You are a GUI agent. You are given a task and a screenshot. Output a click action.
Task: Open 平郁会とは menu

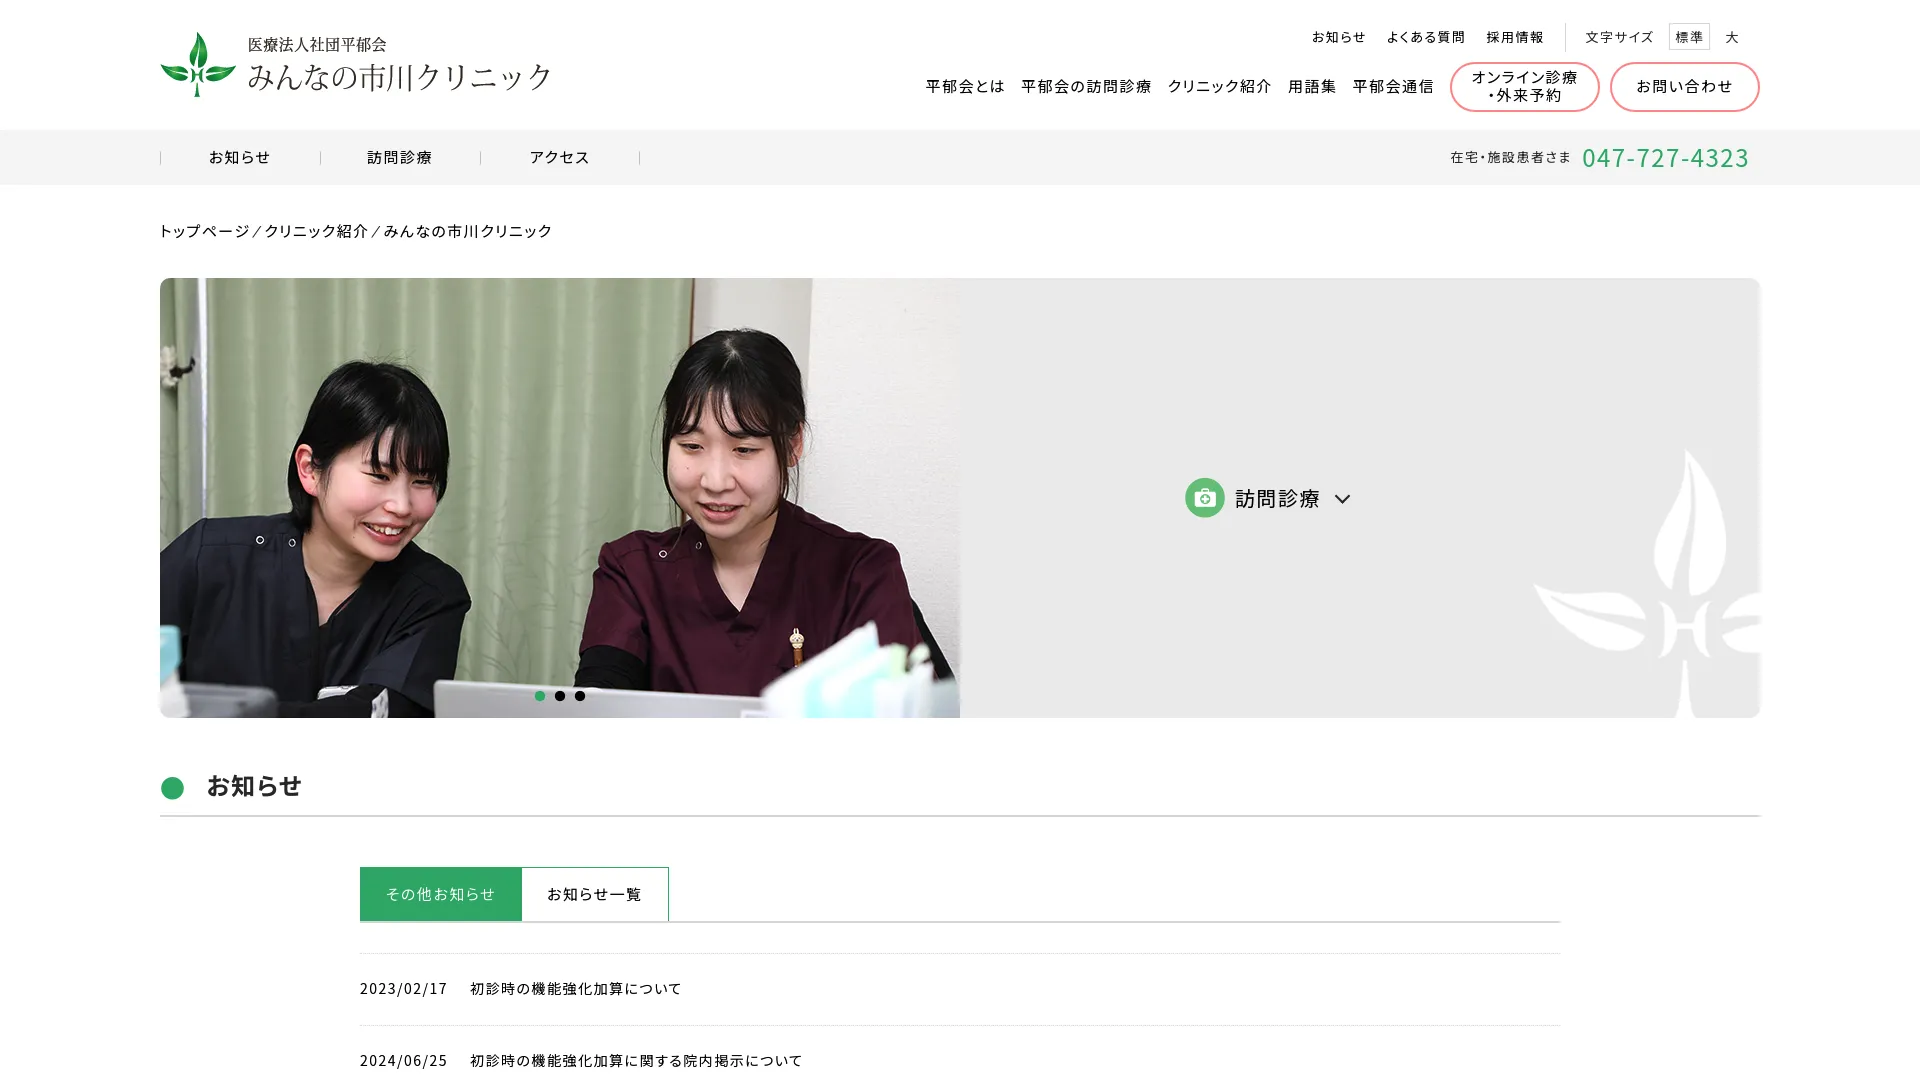click(965, 86)
